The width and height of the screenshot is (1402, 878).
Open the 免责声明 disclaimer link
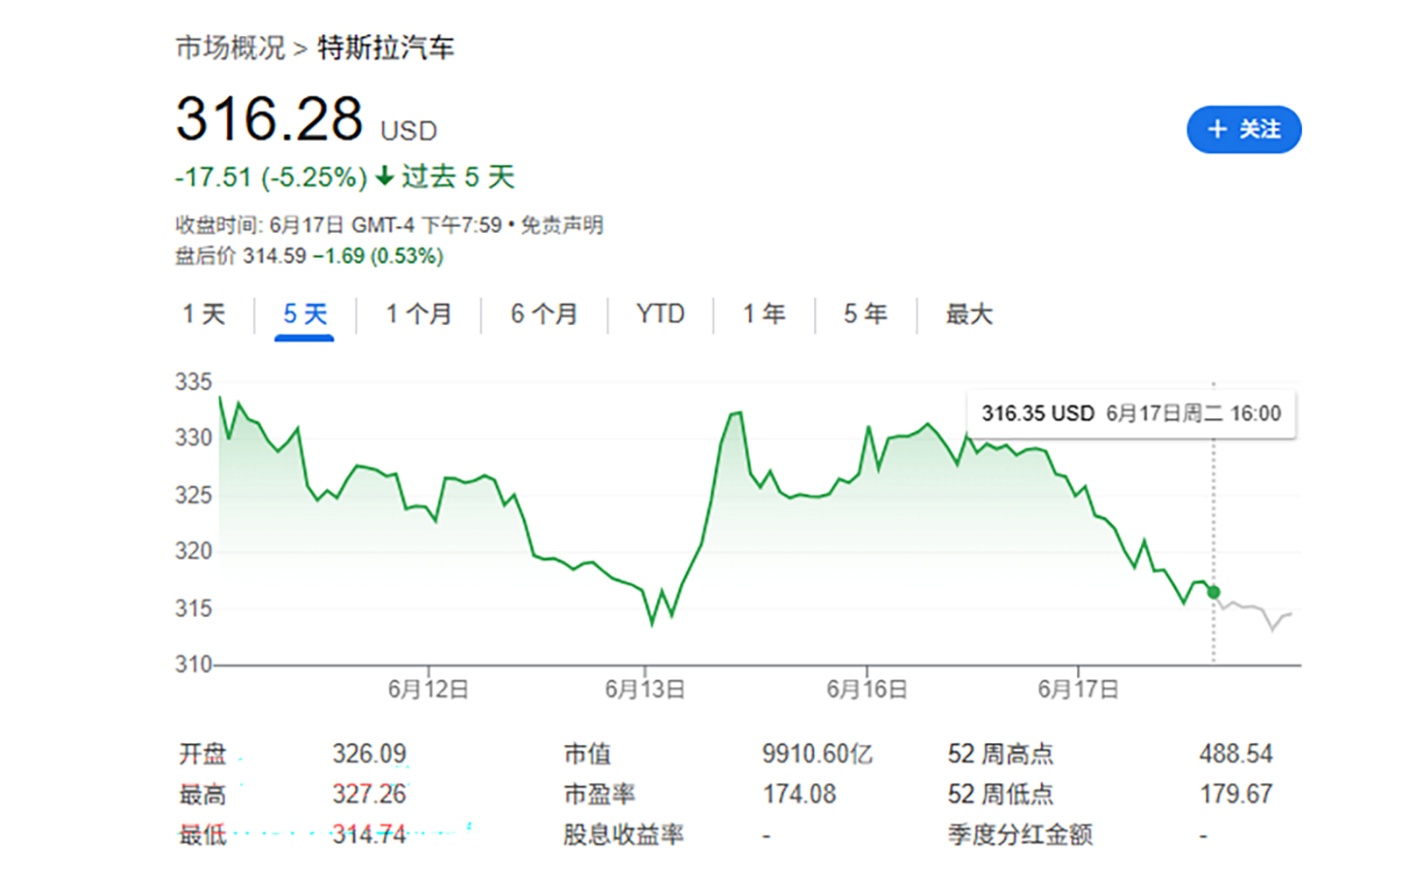coord(562,225)
